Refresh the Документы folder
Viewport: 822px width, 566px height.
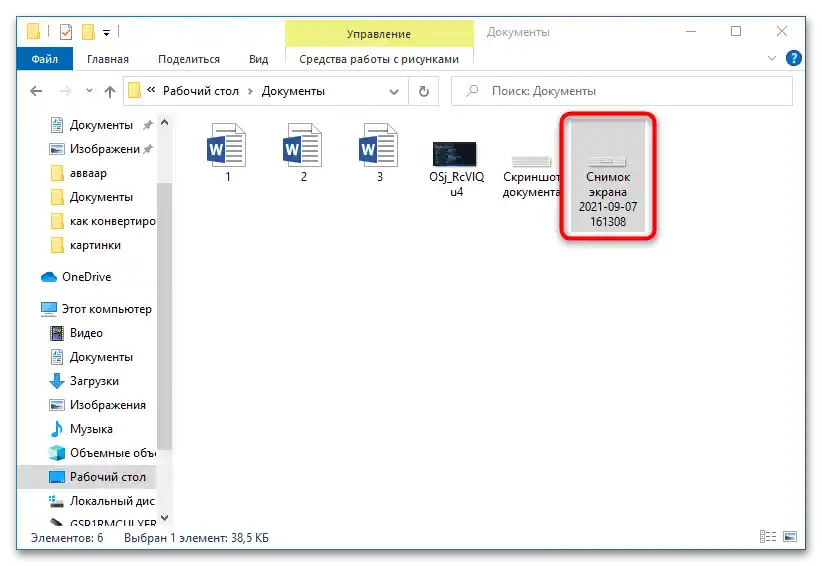[424, 92]
